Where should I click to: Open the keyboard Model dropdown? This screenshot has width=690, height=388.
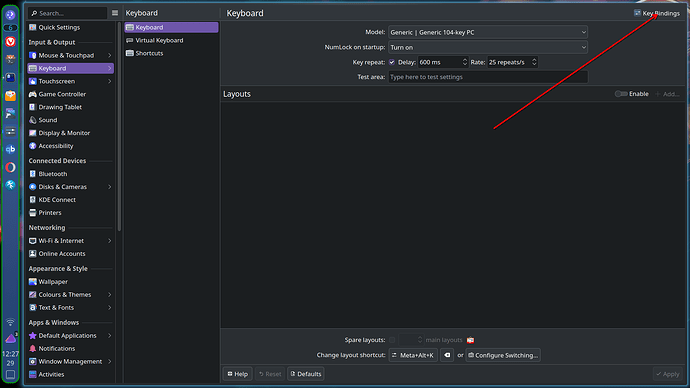pos(488,32)
